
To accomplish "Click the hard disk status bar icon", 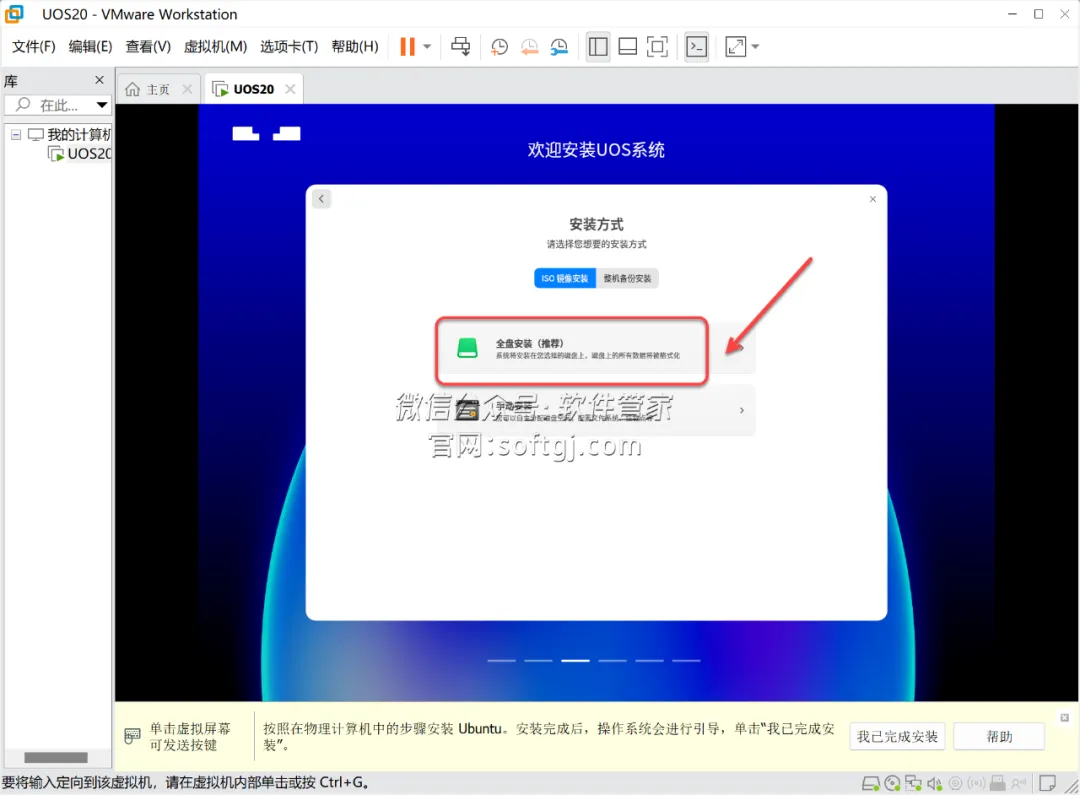I will (871, 783).
